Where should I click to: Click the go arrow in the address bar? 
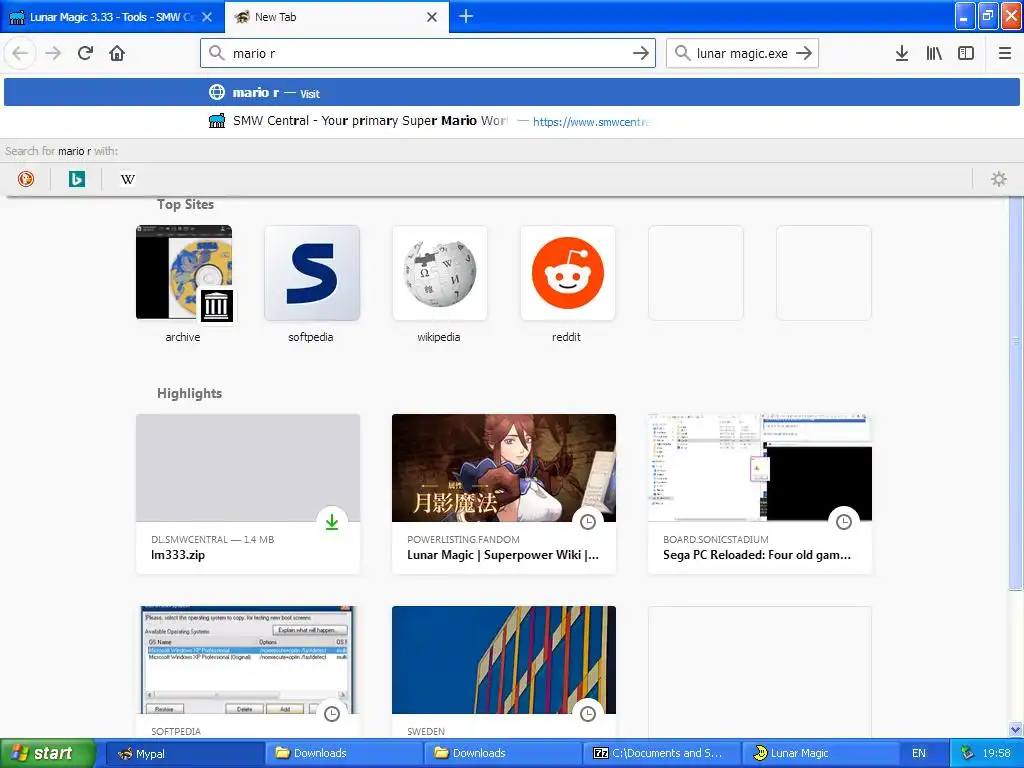(x=641, y=53)
